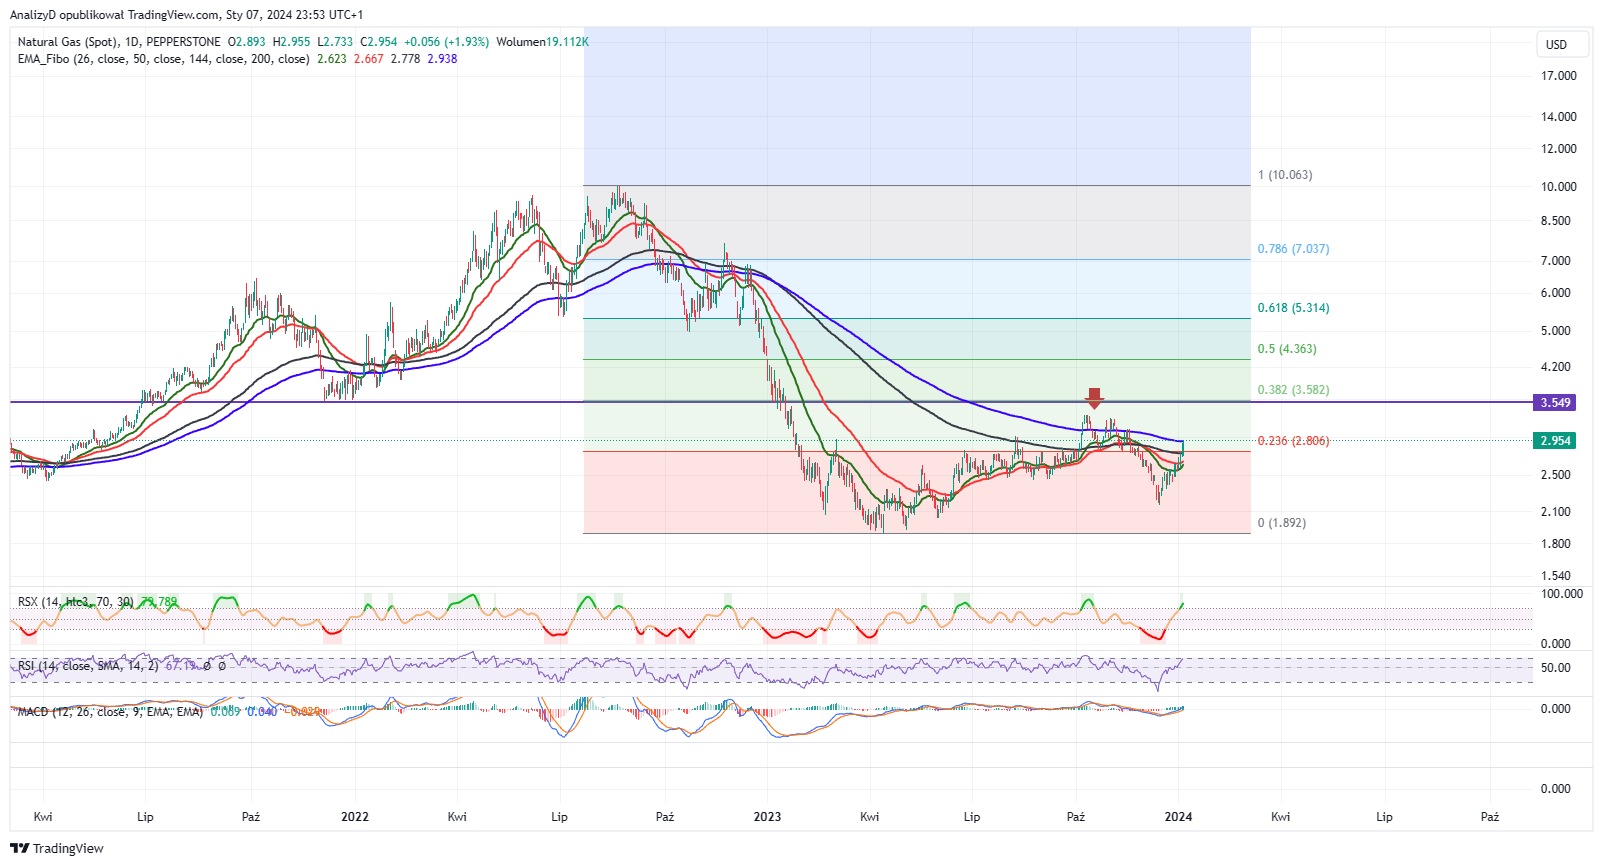Click the 8.500 price axis label
1603x866 pixels.
point(1556,221)
